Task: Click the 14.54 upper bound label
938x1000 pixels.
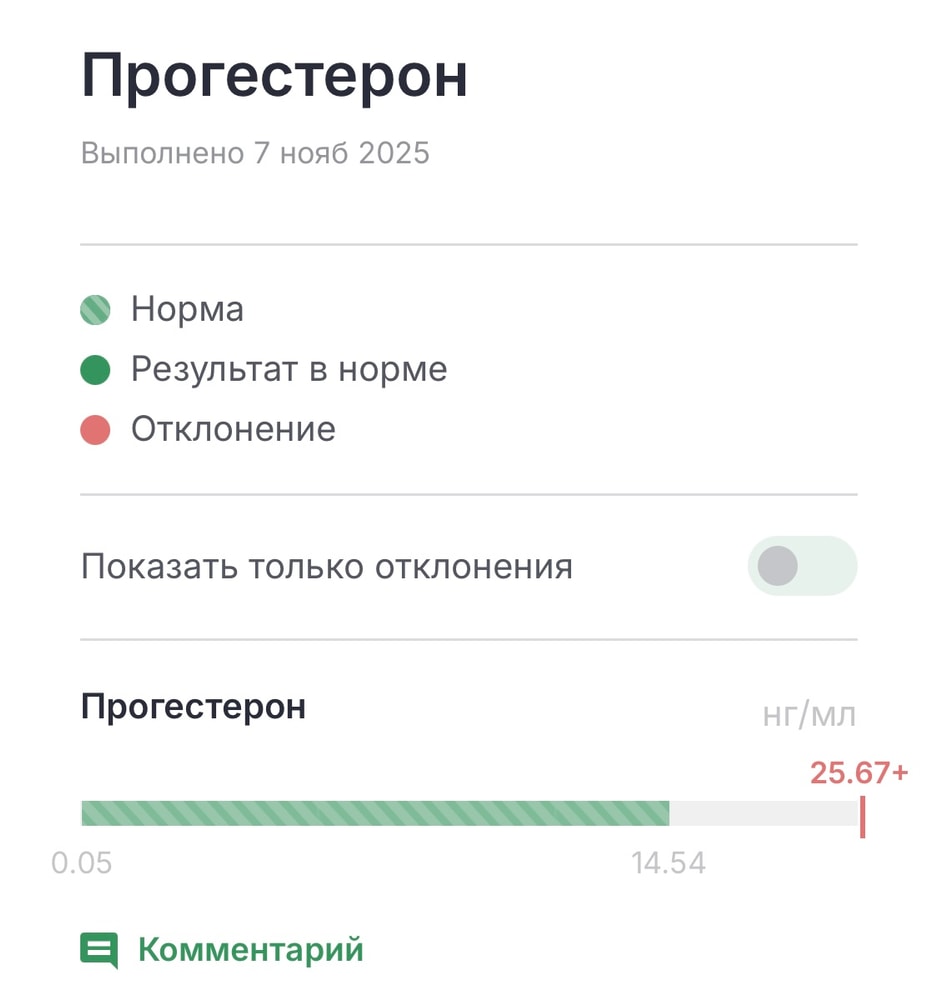Action: pyautogui.click(x=668, y=863)
